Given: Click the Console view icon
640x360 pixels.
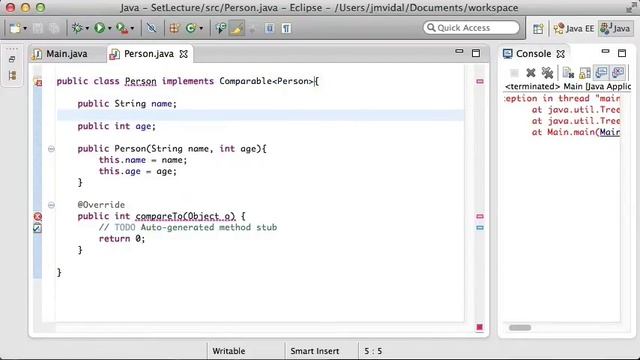Looking at the screenshot, I should (x=507, y=54).
